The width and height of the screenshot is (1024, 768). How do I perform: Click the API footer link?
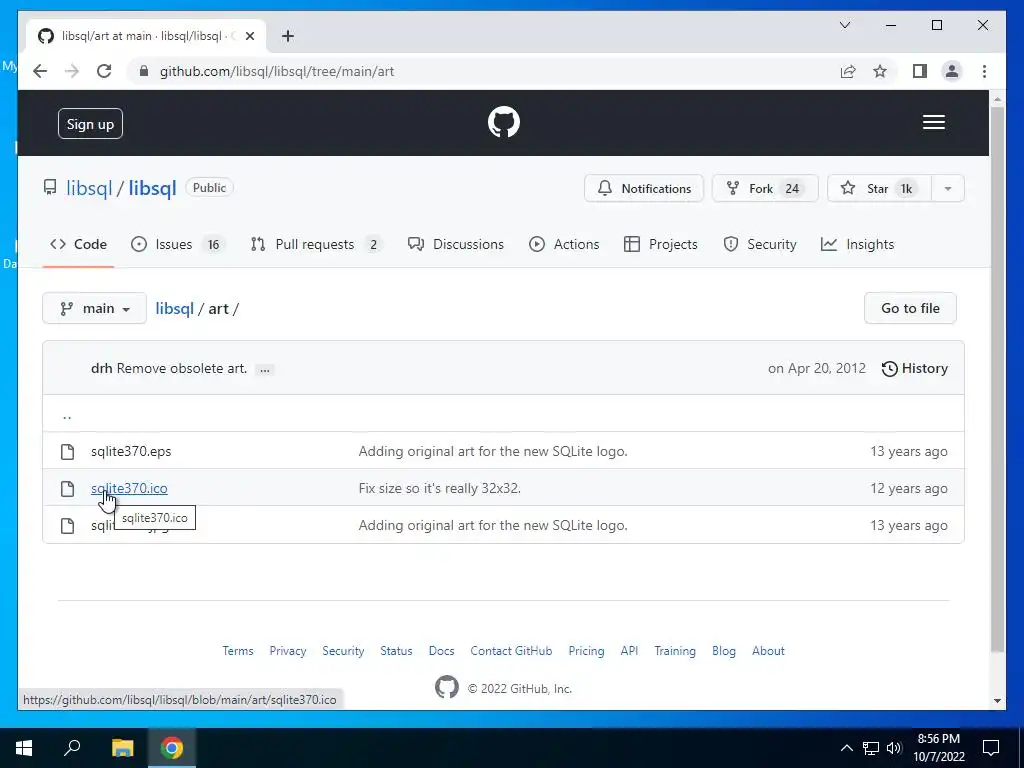pos(630,651)
